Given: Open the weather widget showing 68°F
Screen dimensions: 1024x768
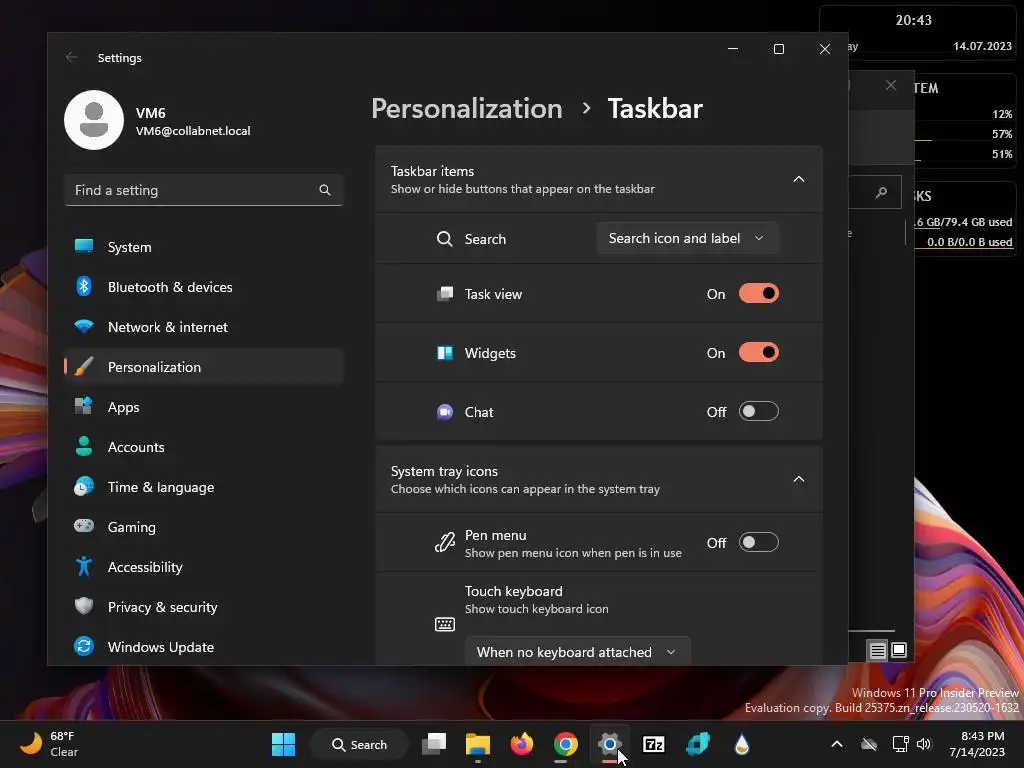Looking at the screenshot, I should click(x=49, y=744).
